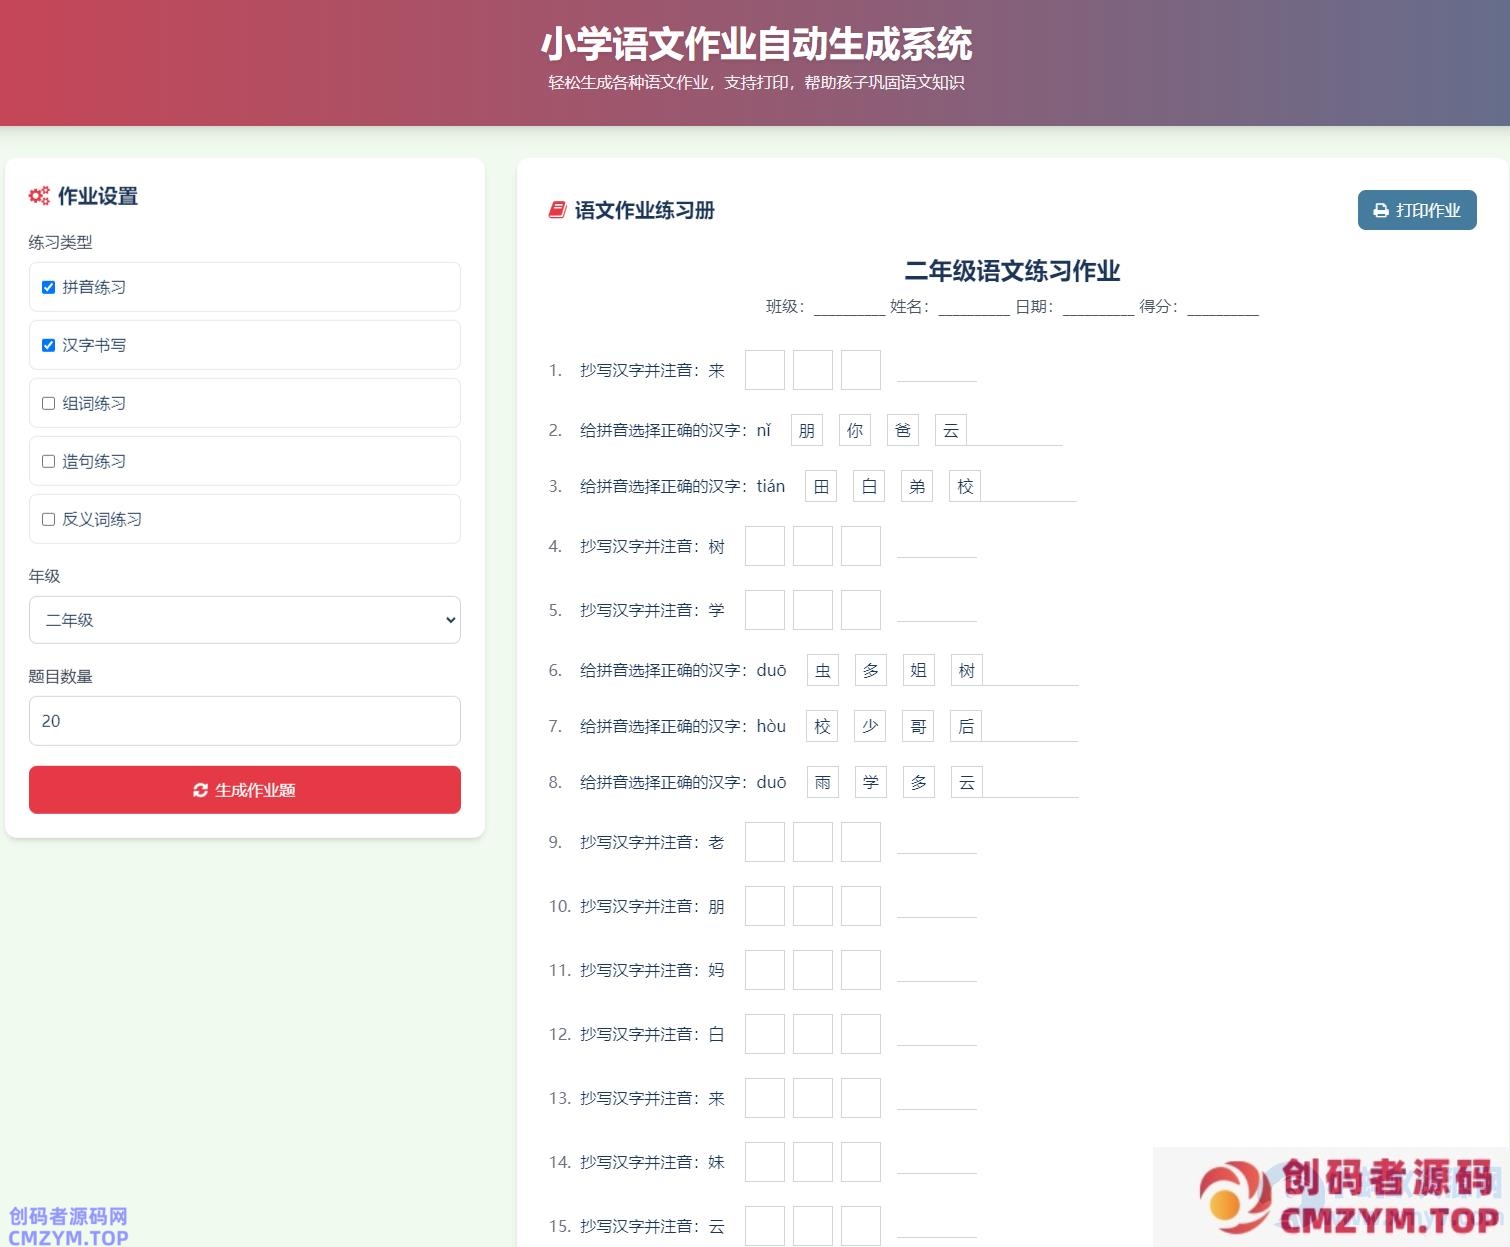Click the refresh icon in 生成作业题 button

coord(200,790)
